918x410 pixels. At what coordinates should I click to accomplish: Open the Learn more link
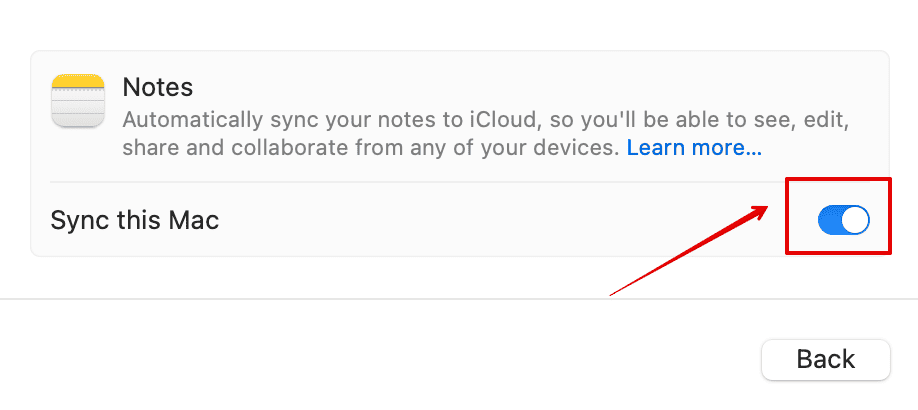click(x=694, y=148)
